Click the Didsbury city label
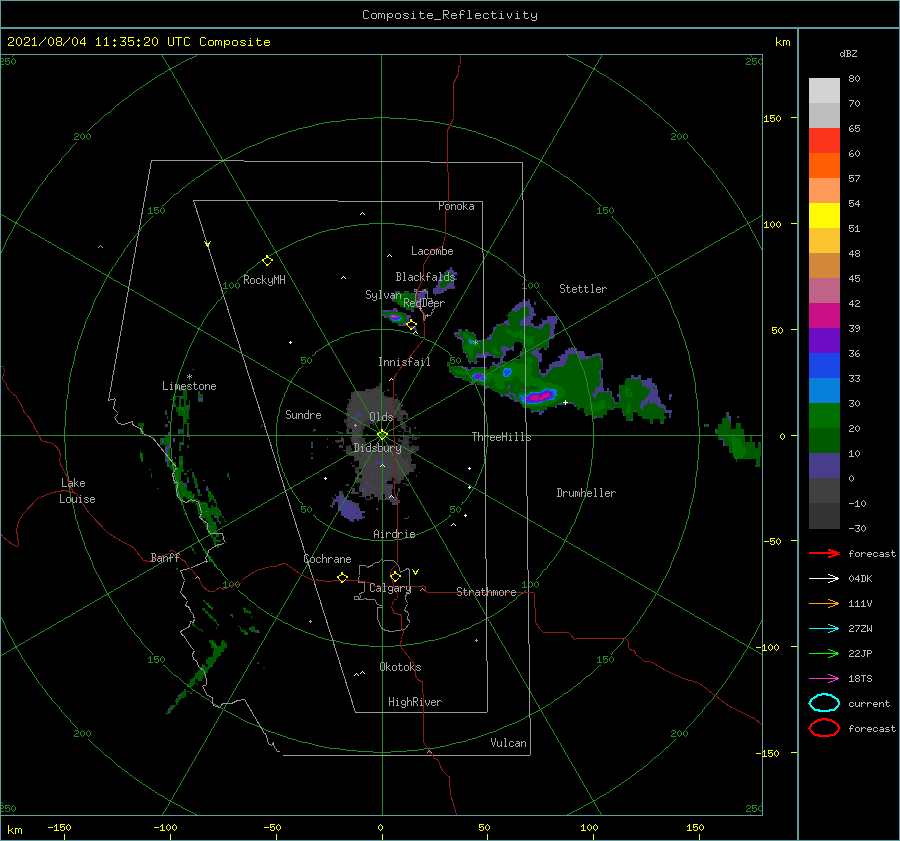900x841 pixels. click(x=378, y=448)
